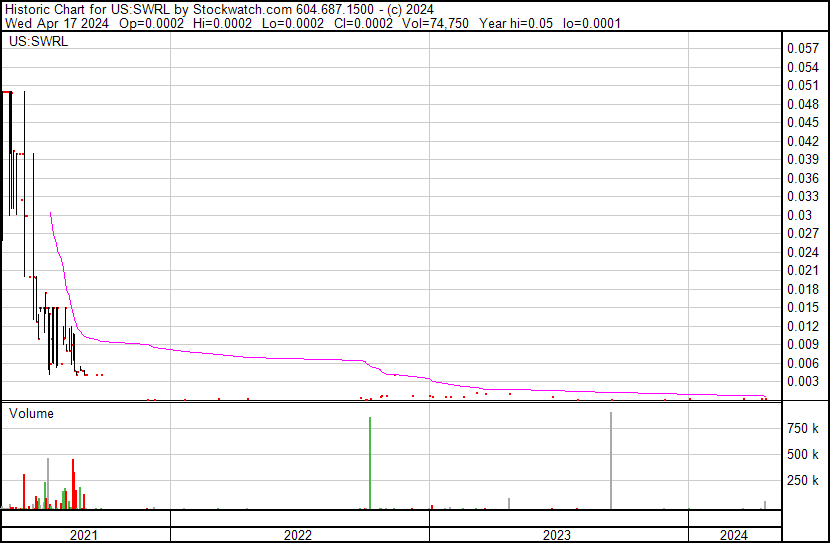
Task: Click the US:SWRL ticker label in chart
Action: (x=38, y=41)
